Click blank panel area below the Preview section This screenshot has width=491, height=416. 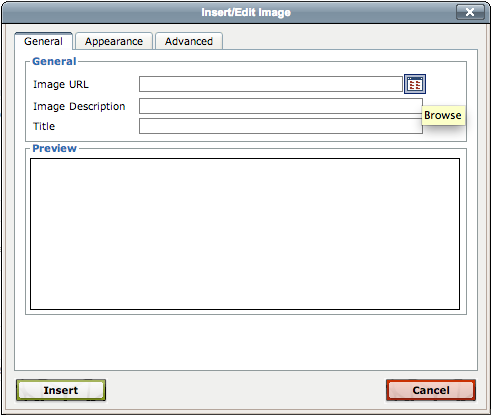tap(246, 343)
